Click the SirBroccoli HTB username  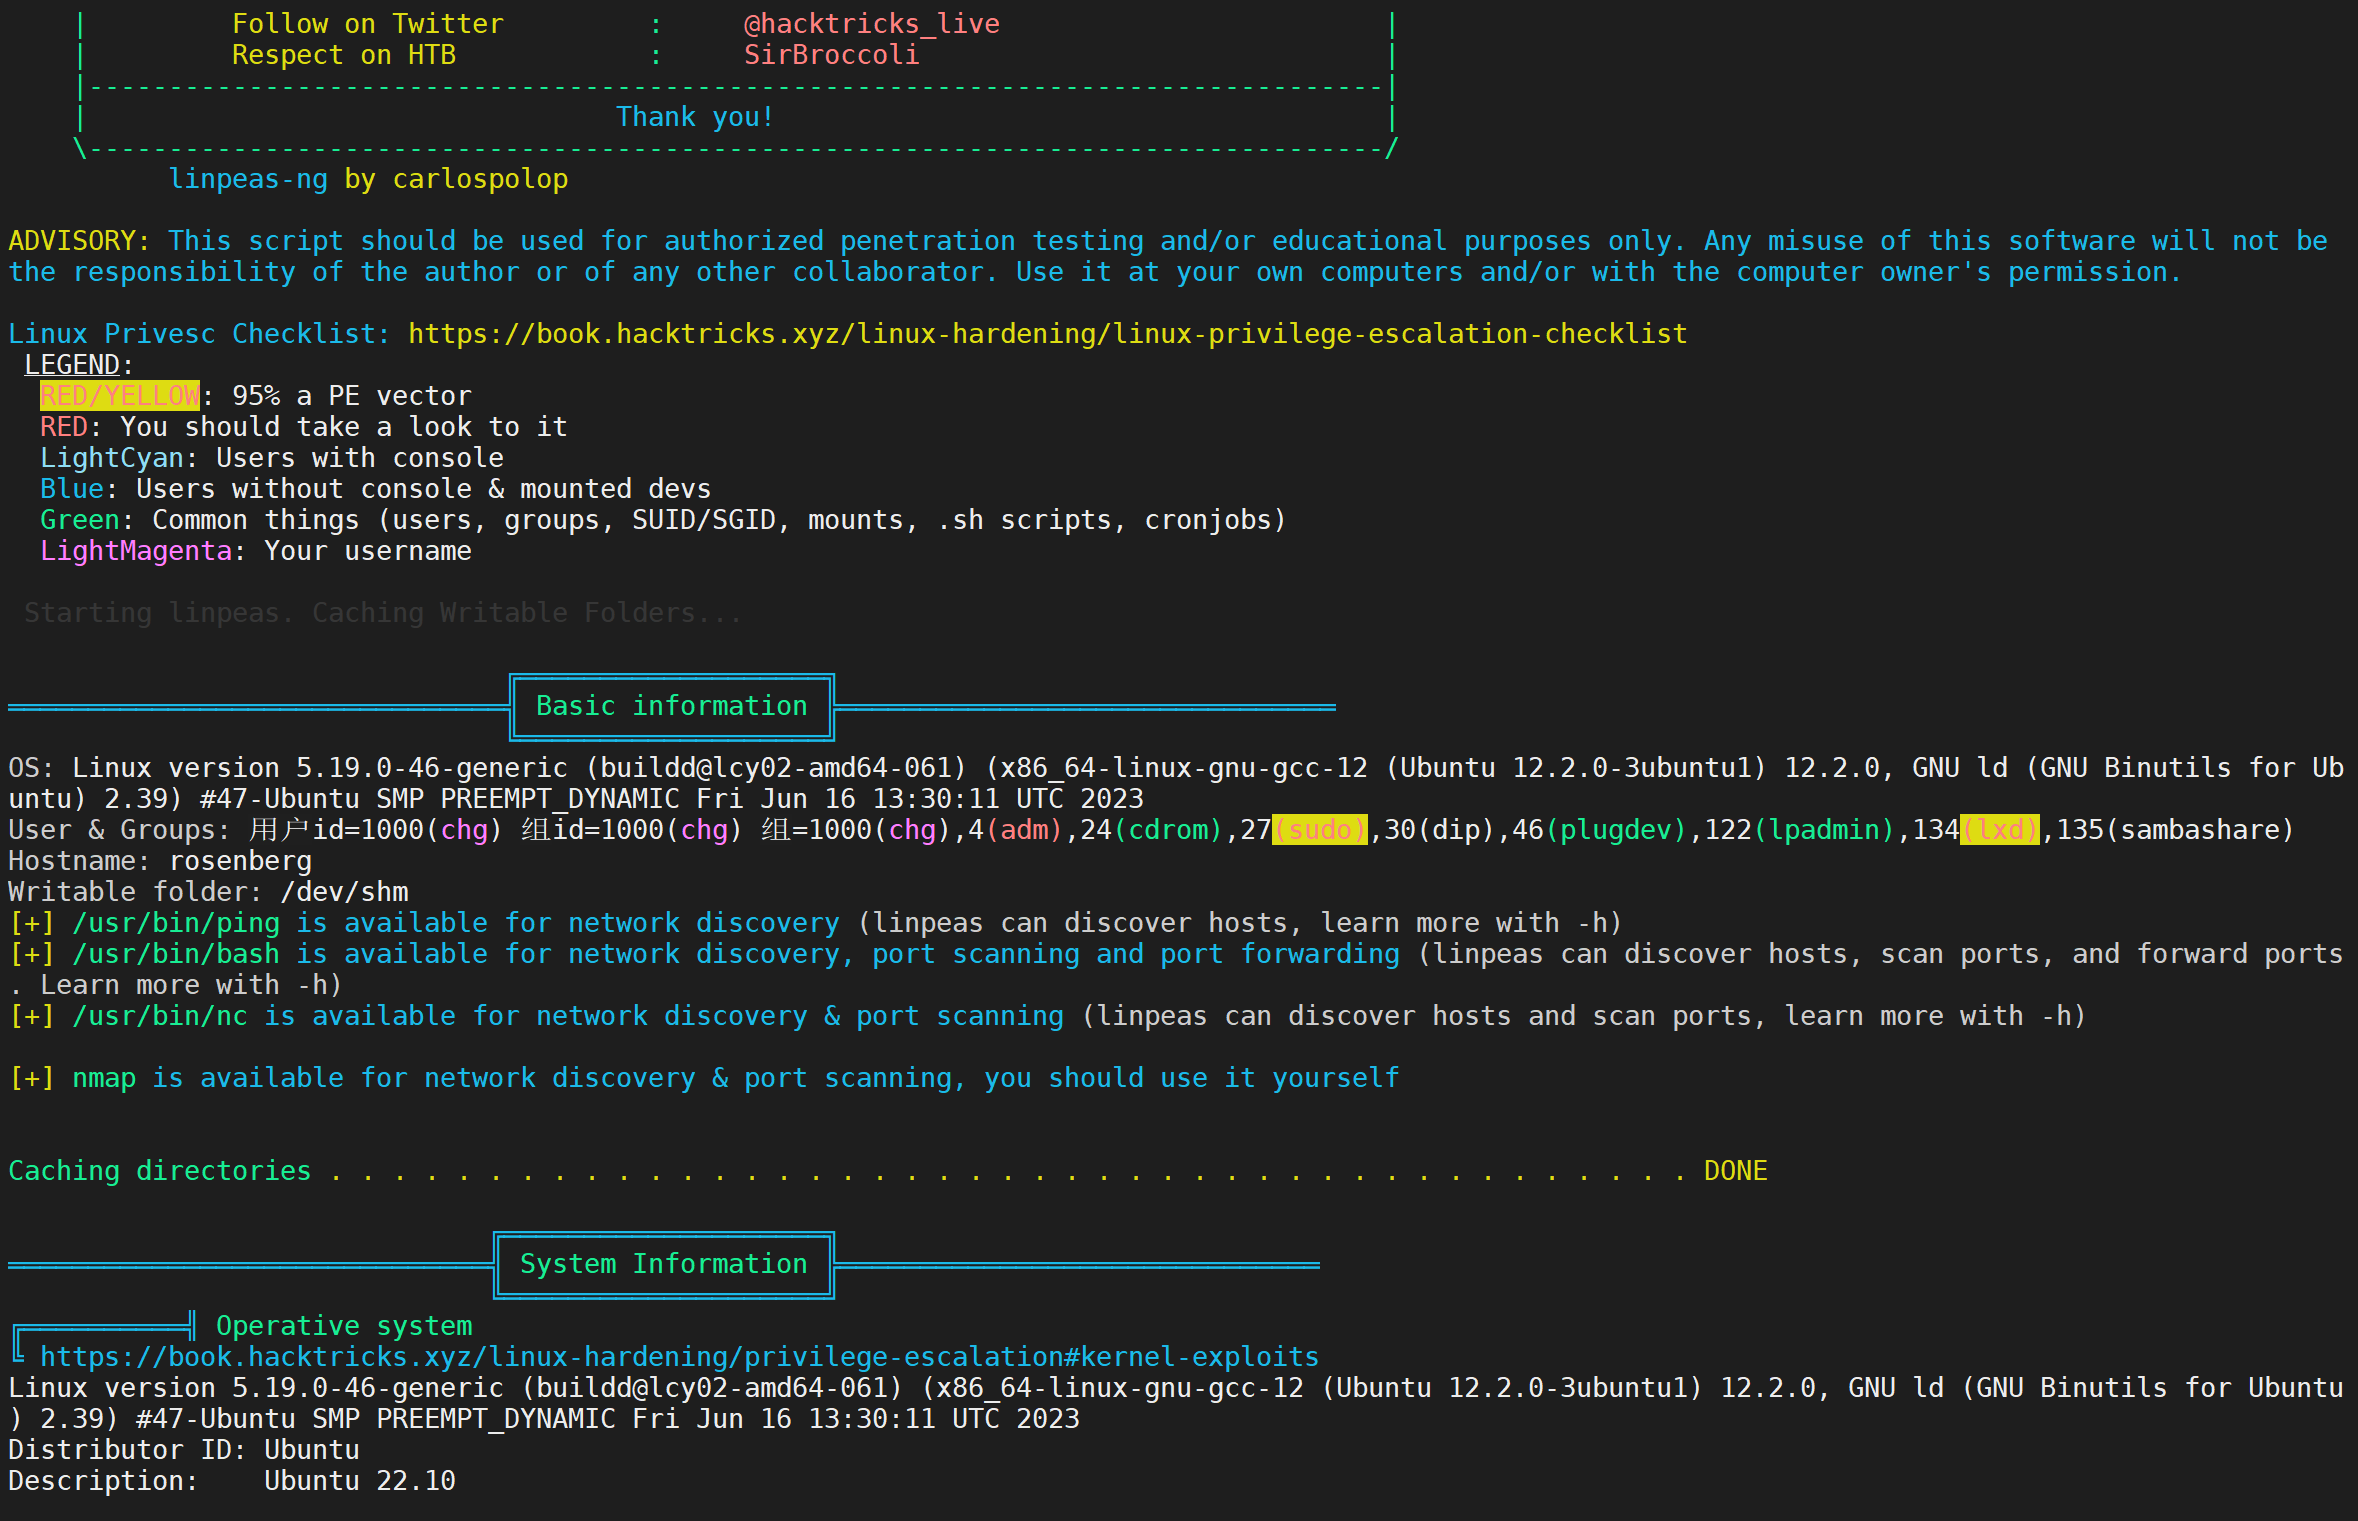(831, 55)
